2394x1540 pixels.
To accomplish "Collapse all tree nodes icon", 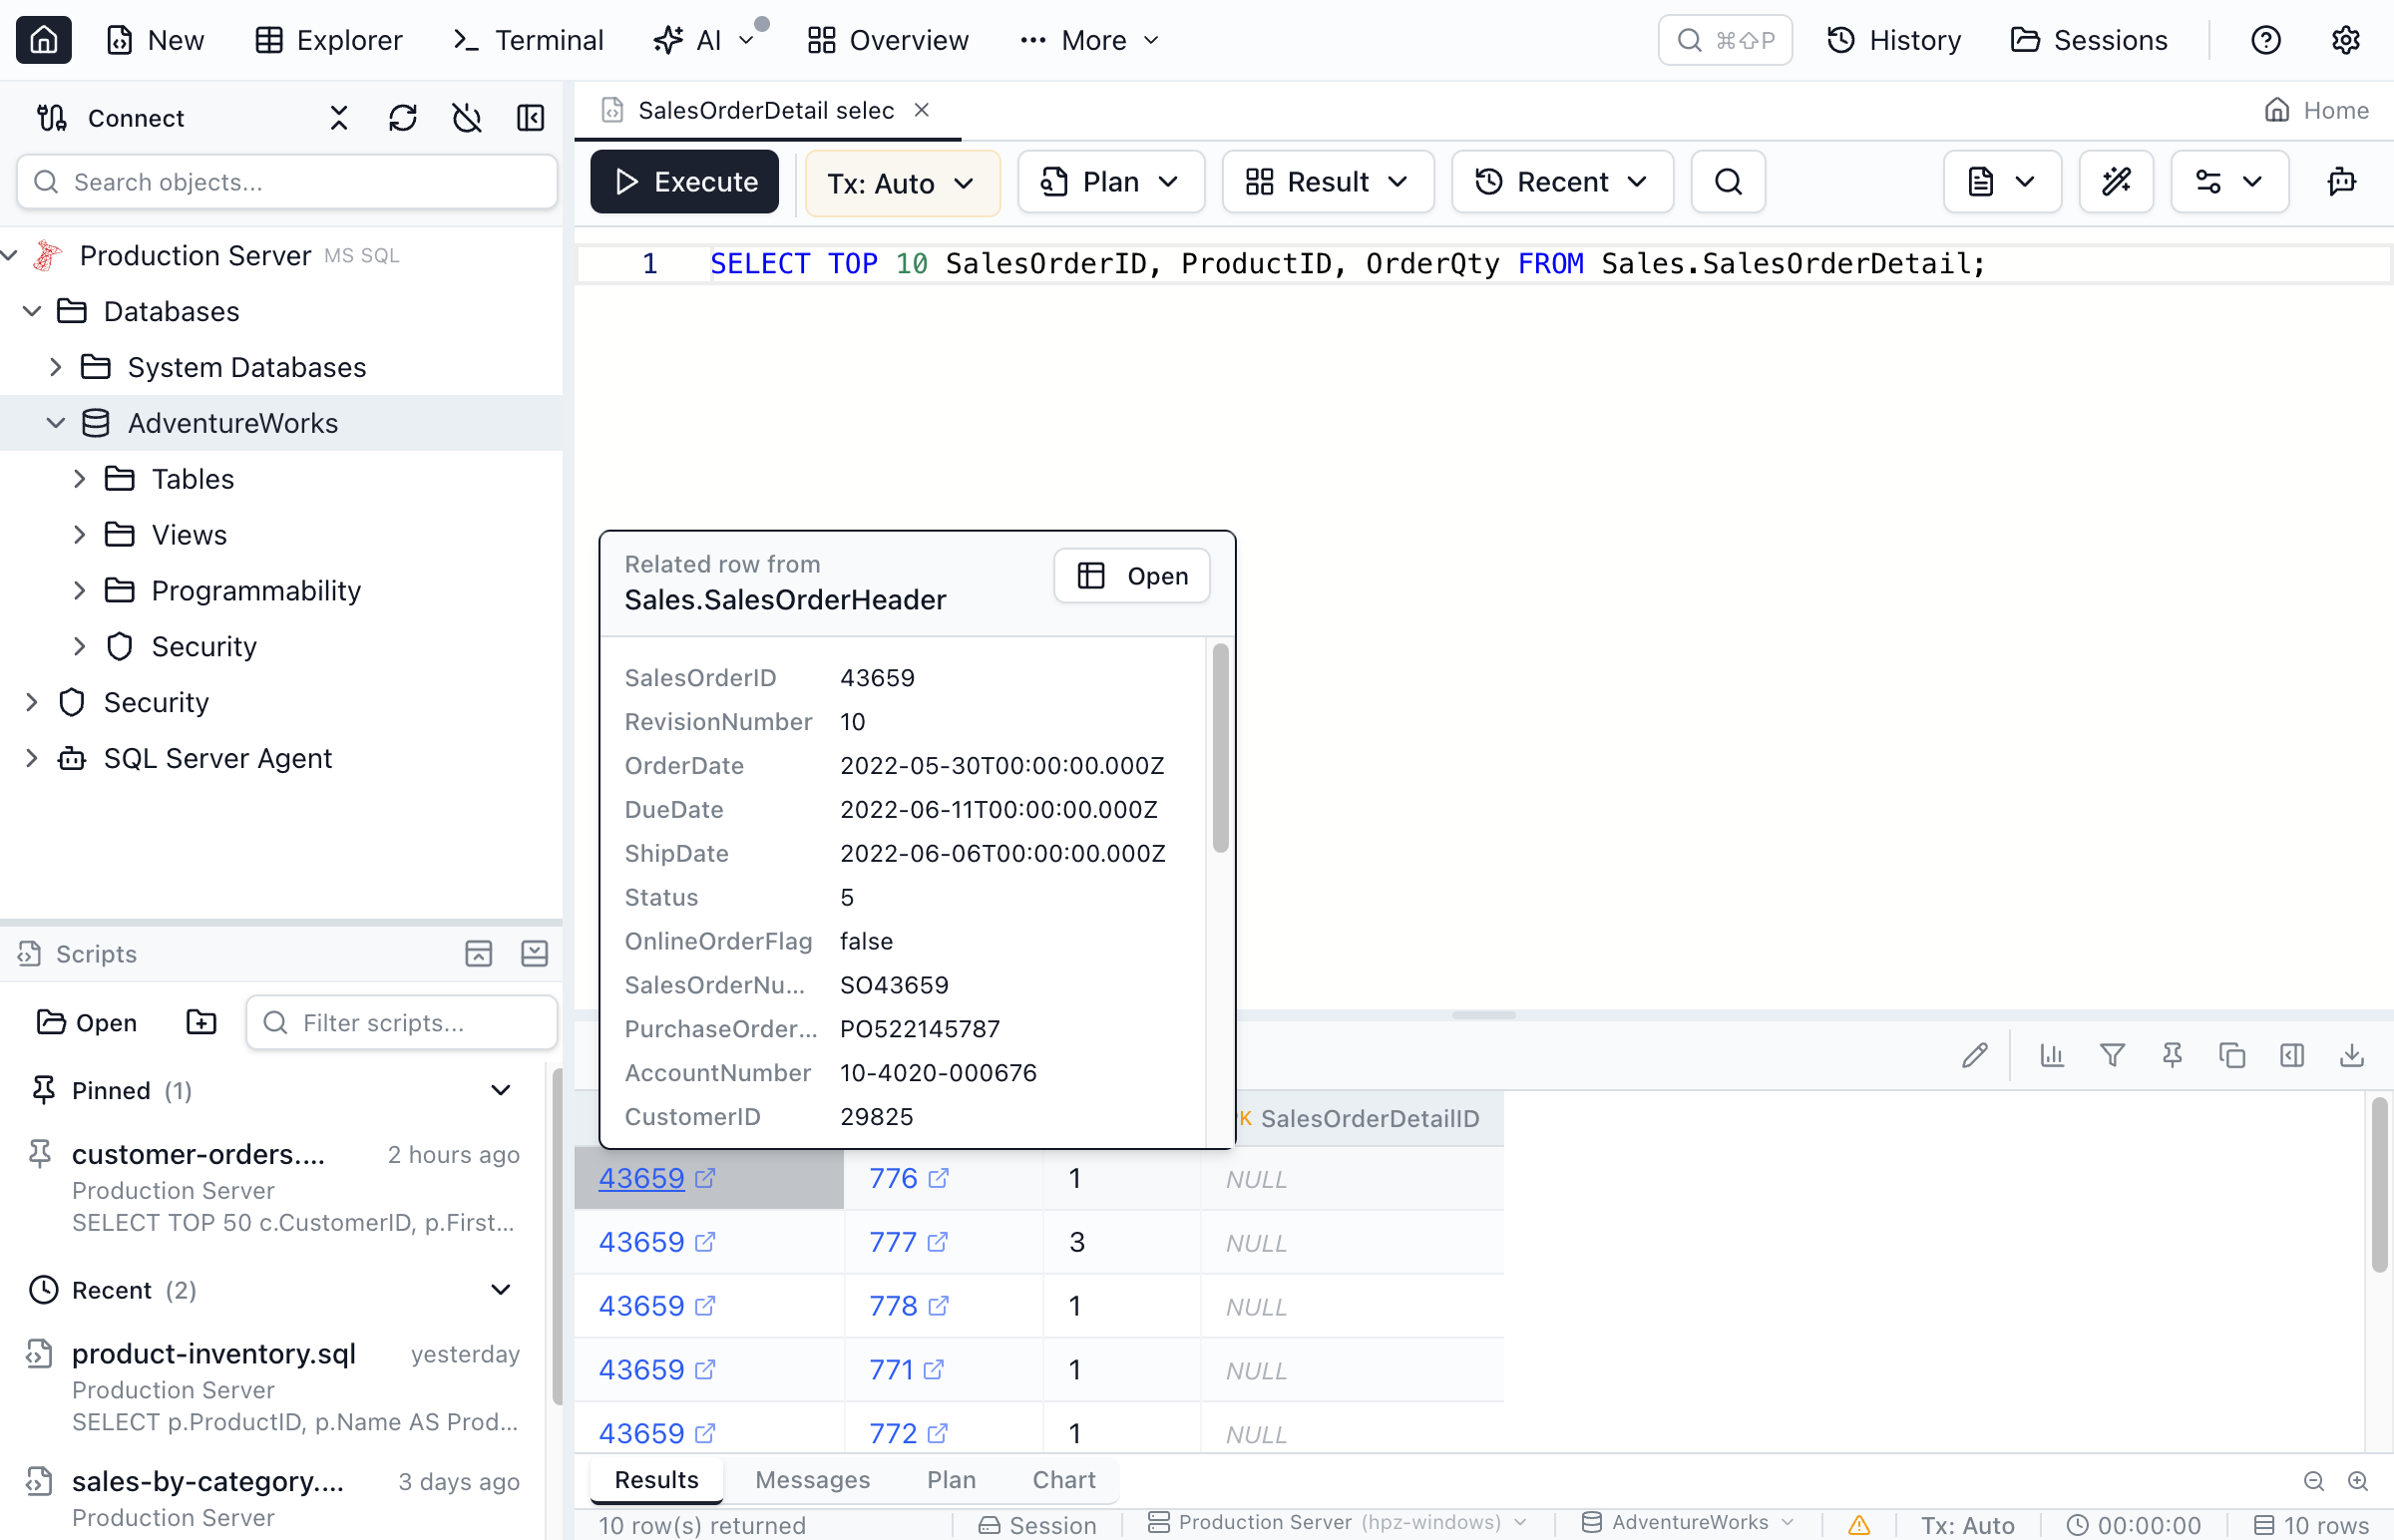I will coord(339,118).
